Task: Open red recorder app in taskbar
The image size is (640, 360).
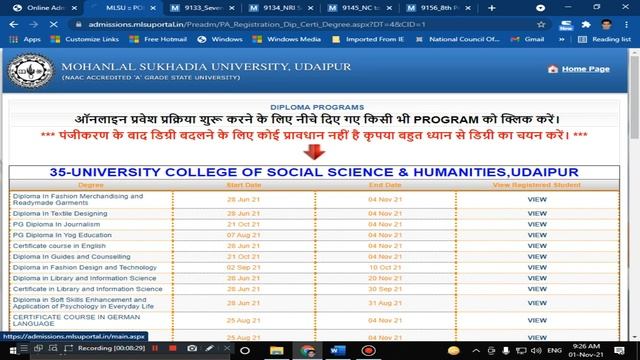Action: (x=369, y=351)
